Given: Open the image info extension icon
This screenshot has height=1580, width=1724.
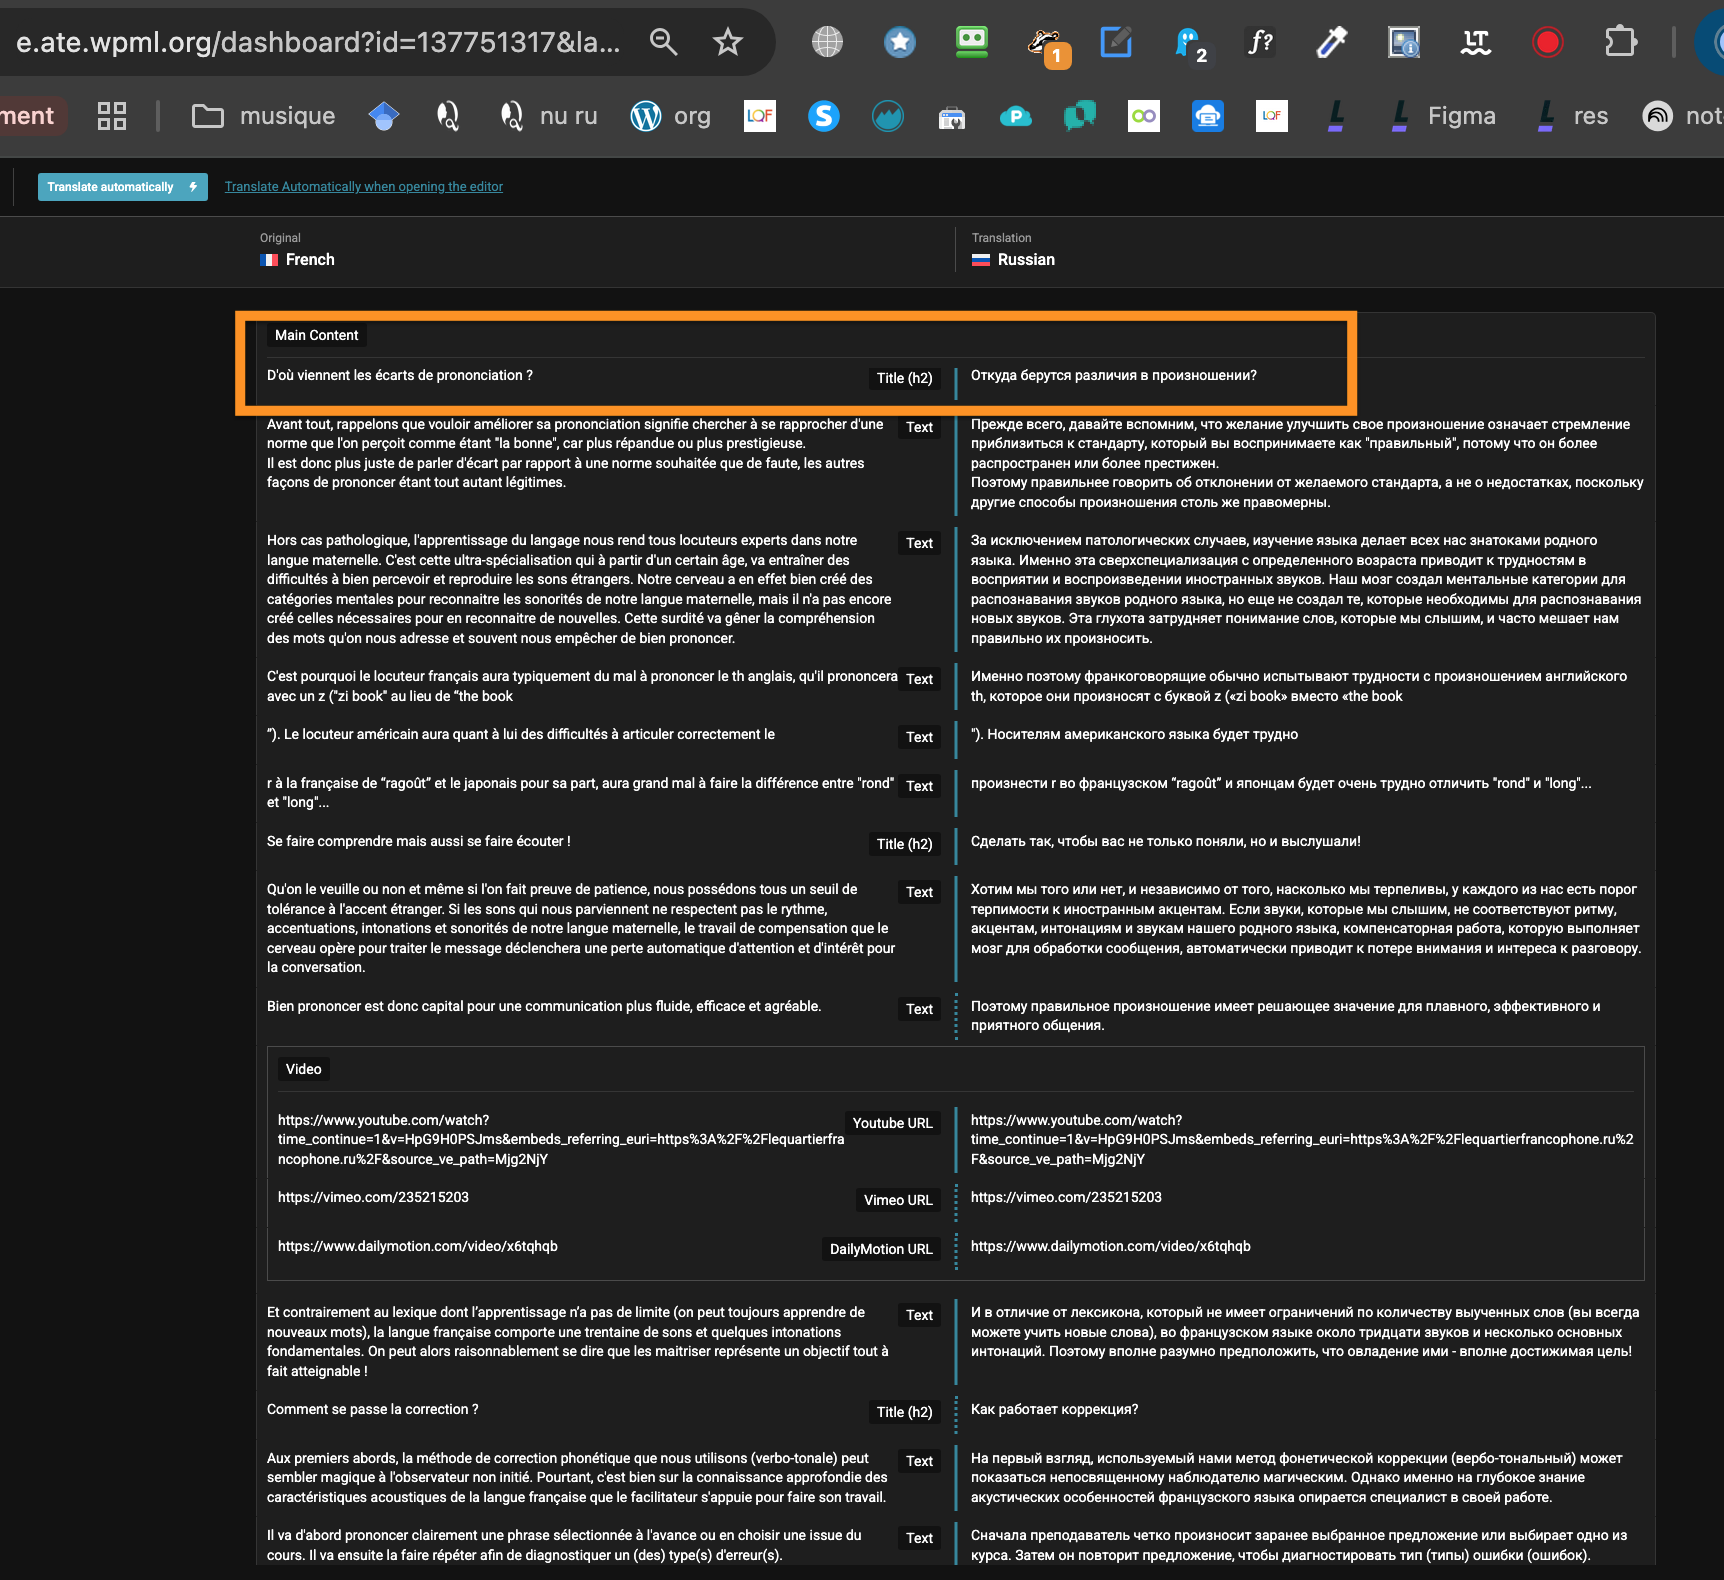Looking at the screenshot, I should [1404, 42].
